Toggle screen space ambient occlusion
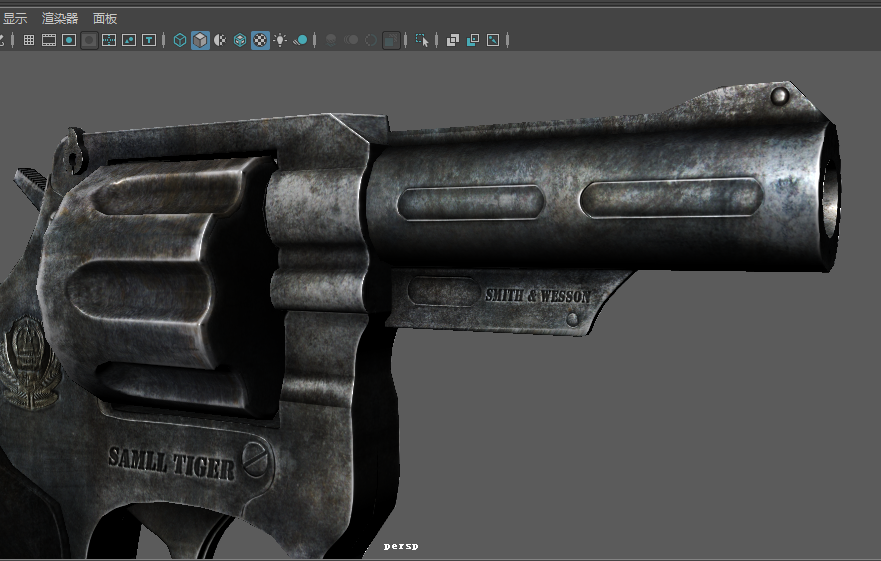 pos(331,40)
